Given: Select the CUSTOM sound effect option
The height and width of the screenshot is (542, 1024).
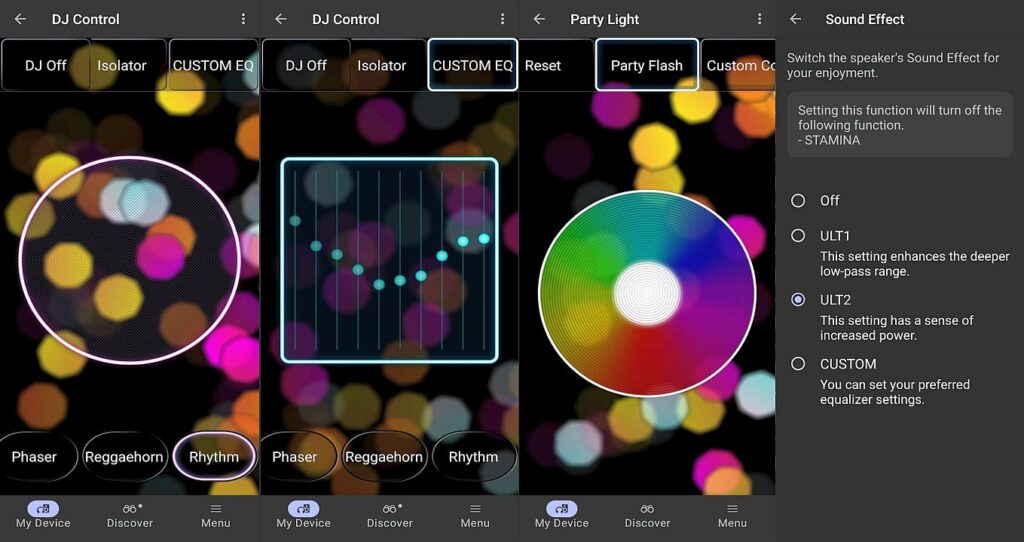Looking at the screenshot, I should coord(798,364).
